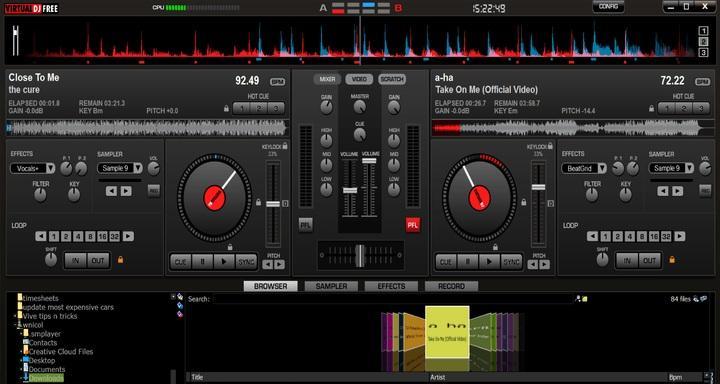Open left deck Vocals+ effect dropdown
This screenshot has height=384, width=720.
coord(51,168)
